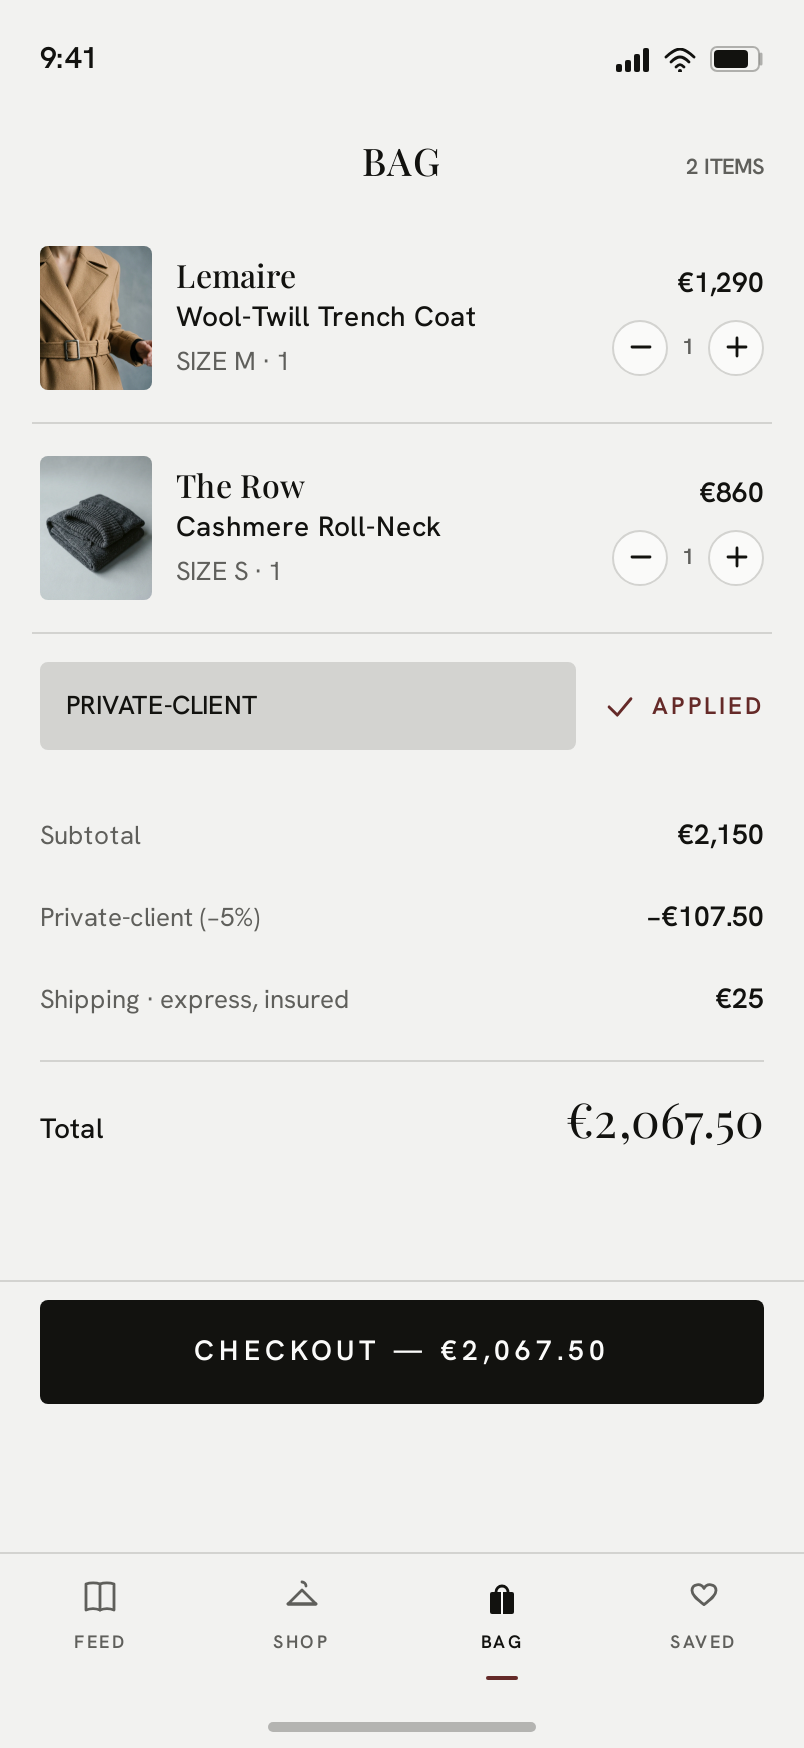Decrease quantity of Lemaire trench coat
Viewport: 804px width, 1748px height.
pyautogui.click(x=640, y=347)
